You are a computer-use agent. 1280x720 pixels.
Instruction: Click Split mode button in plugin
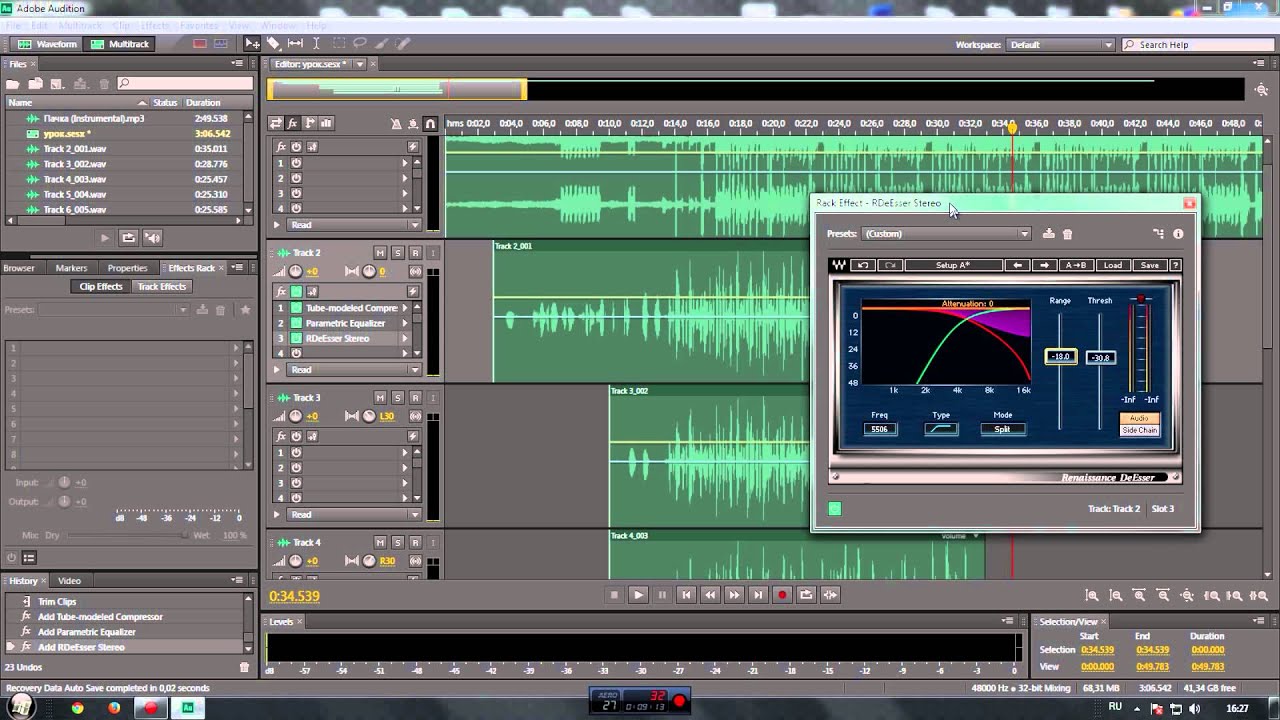click(1002, 429)
